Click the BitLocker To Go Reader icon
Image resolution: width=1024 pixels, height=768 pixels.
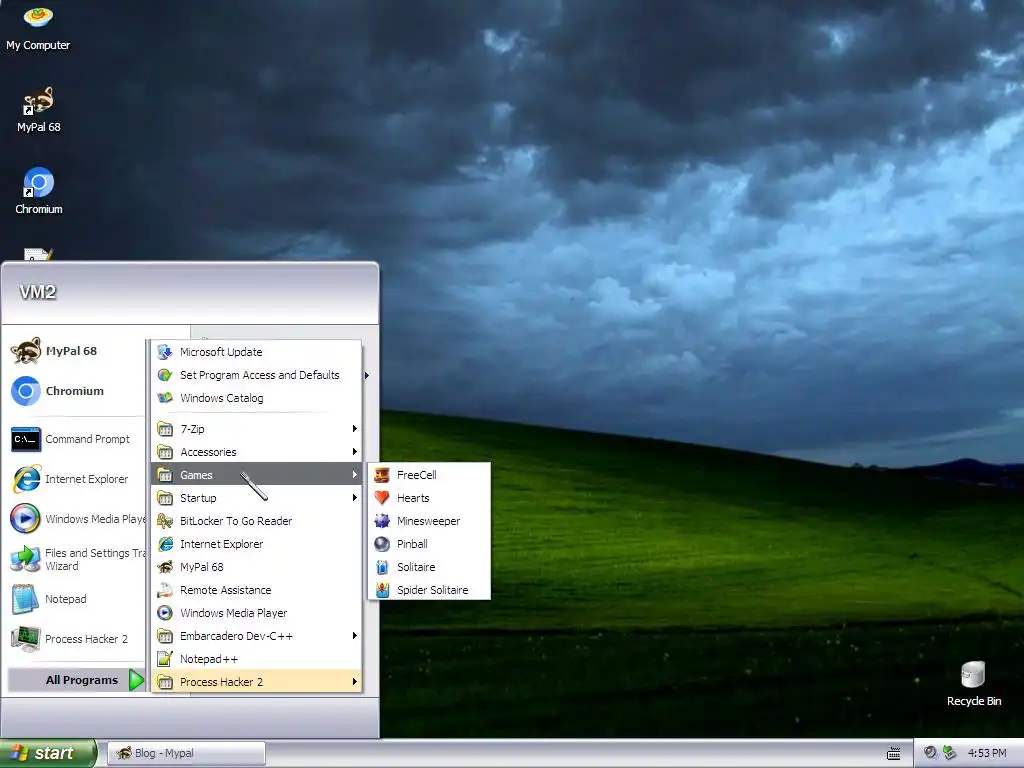165,520
